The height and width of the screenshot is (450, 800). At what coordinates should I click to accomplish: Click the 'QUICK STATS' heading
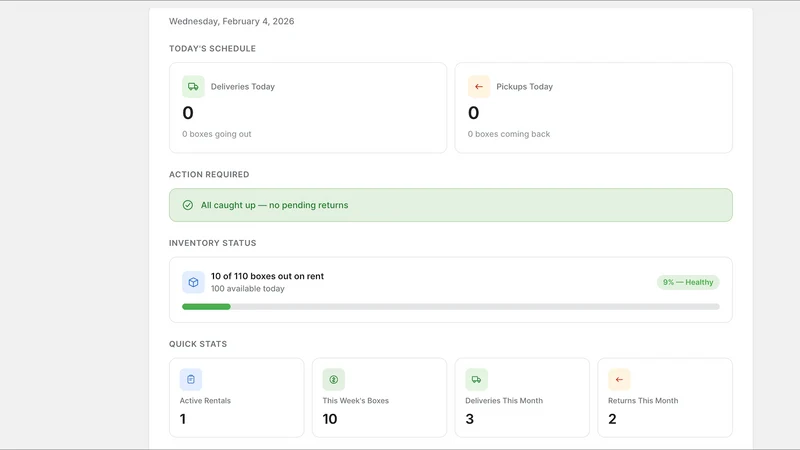(198, 344)
